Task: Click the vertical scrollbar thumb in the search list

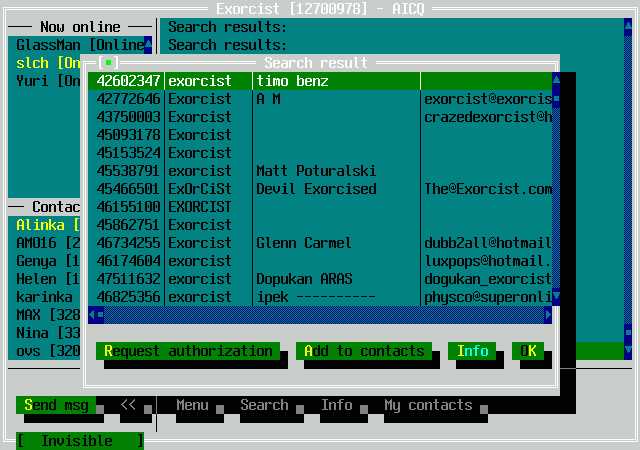Action: click(x=556, y=99)
